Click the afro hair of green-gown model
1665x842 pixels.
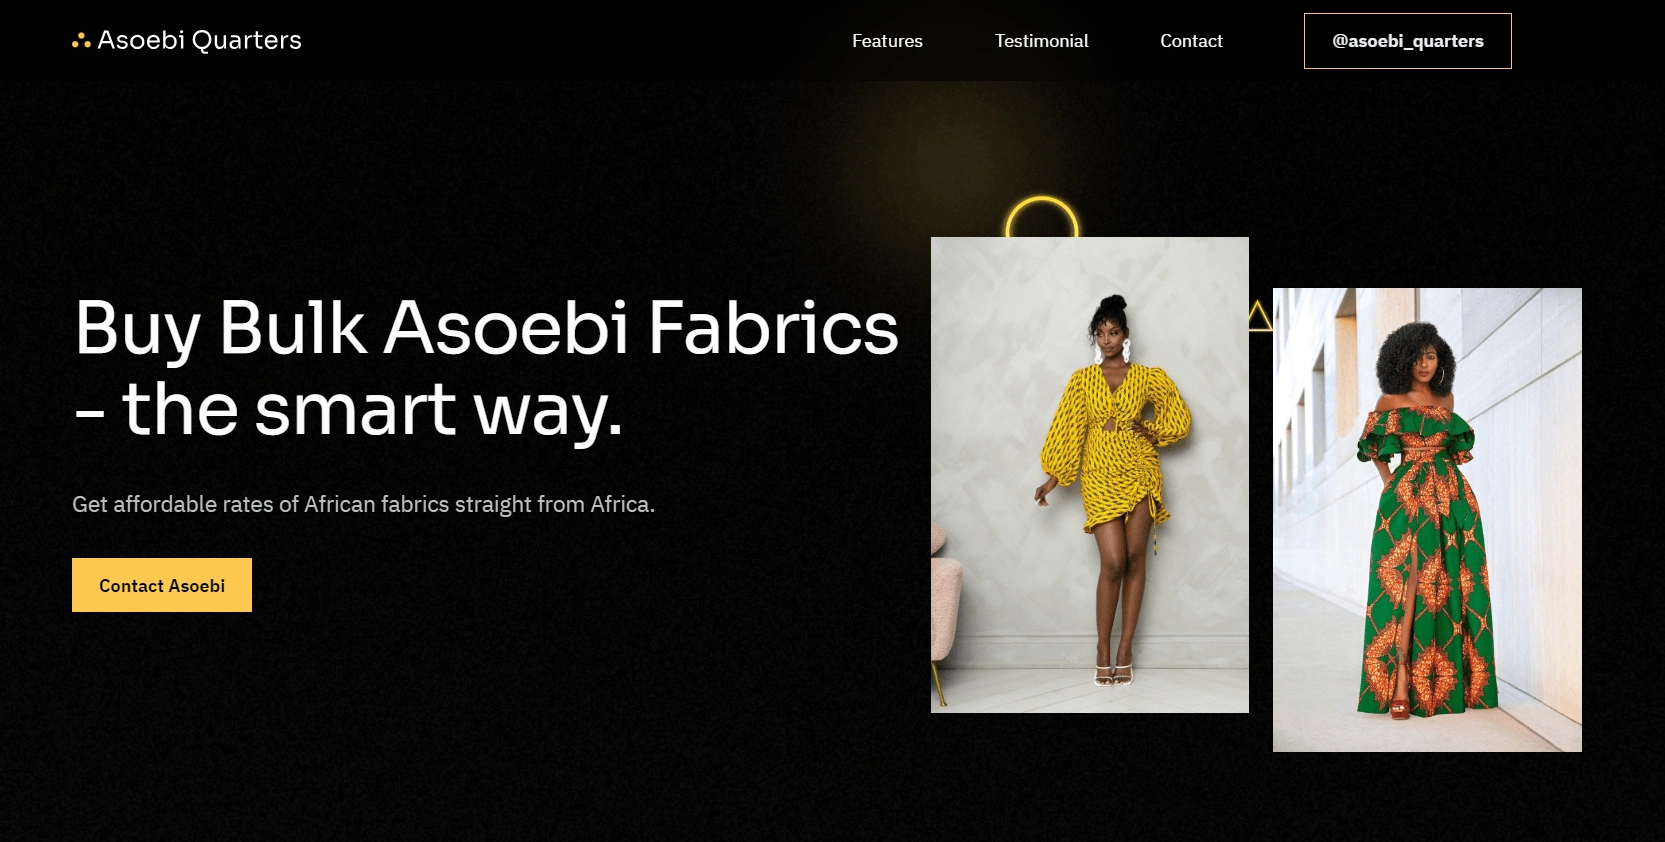point(1416,355)
